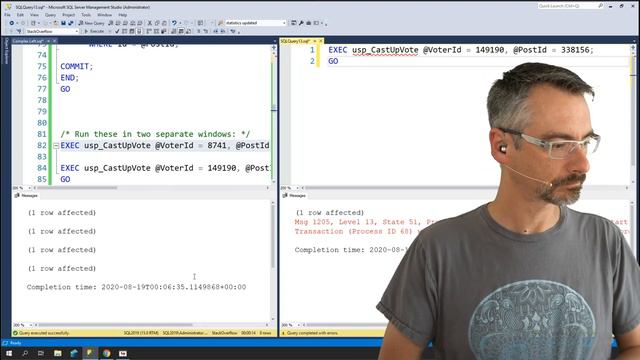Click 'Query completed with errors' status text
The image size is (640, 360).
coord(312,333)
